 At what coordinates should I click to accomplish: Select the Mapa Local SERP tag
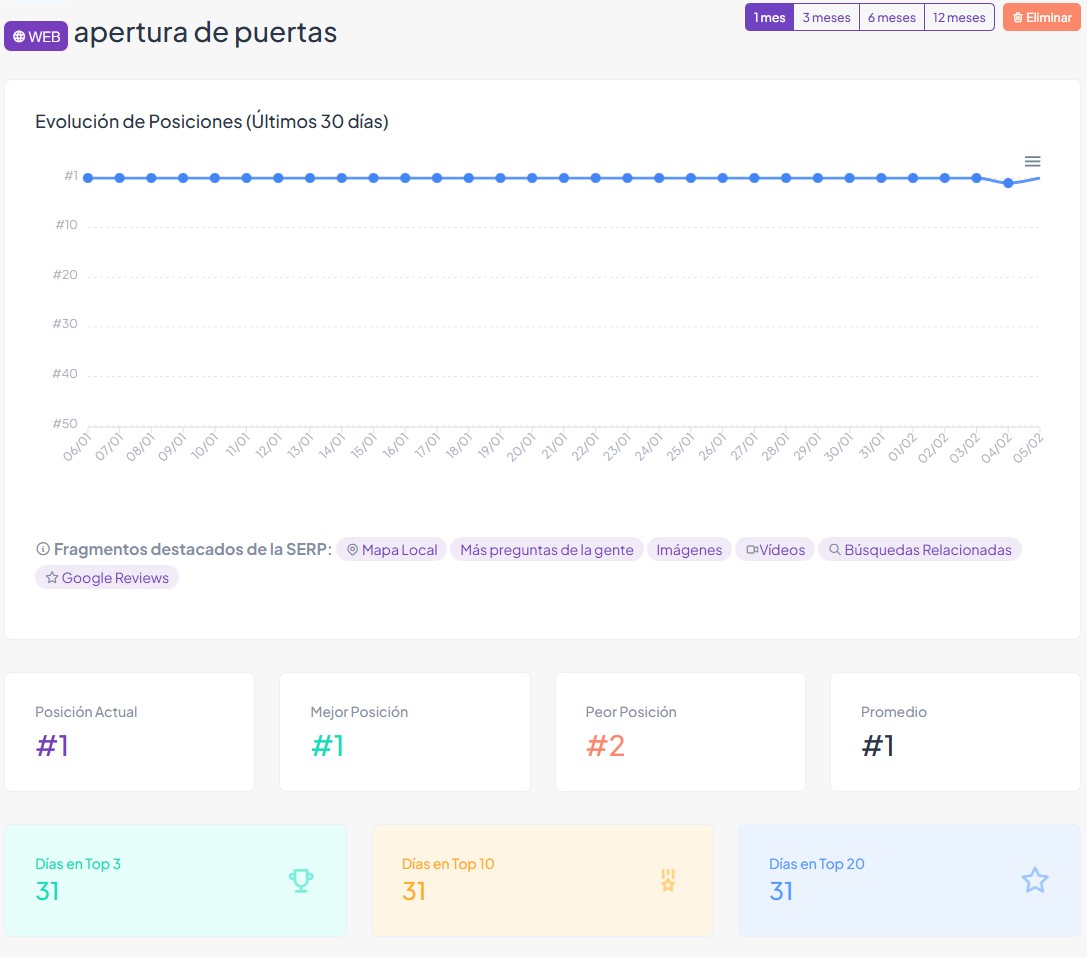click(391, 550)
